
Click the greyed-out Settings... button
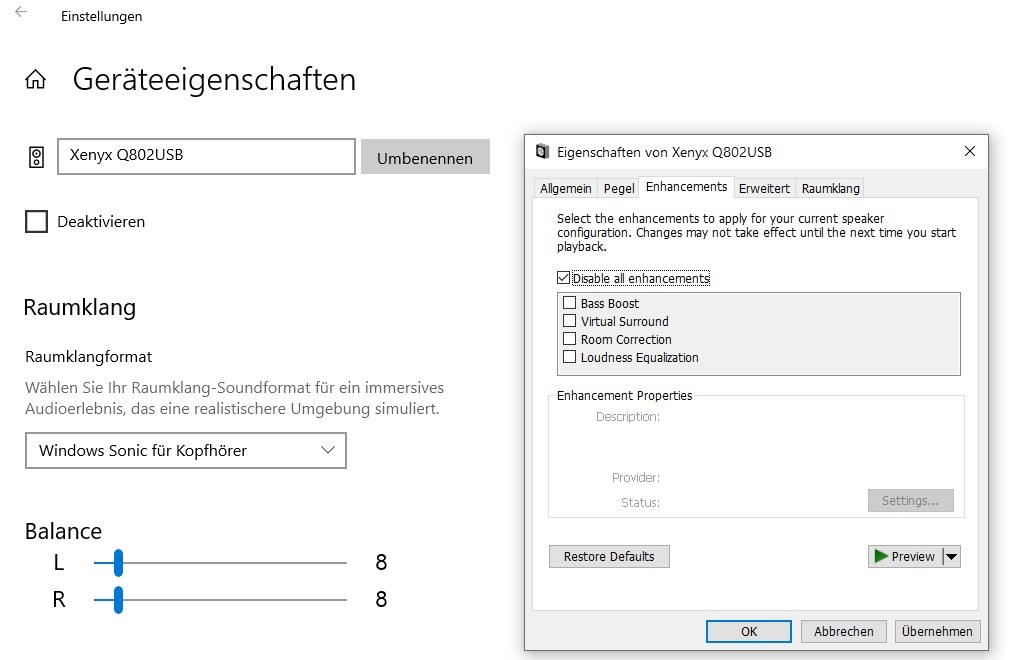(910, 501)
